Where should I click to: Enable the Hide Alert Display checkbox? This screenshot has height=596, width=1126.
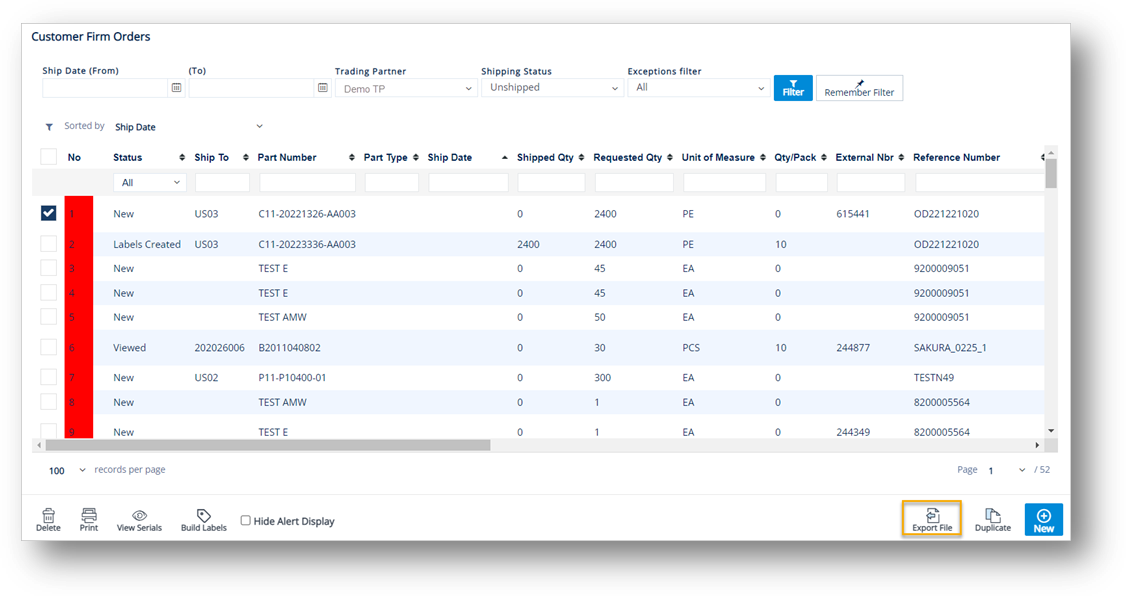[246, 521]
